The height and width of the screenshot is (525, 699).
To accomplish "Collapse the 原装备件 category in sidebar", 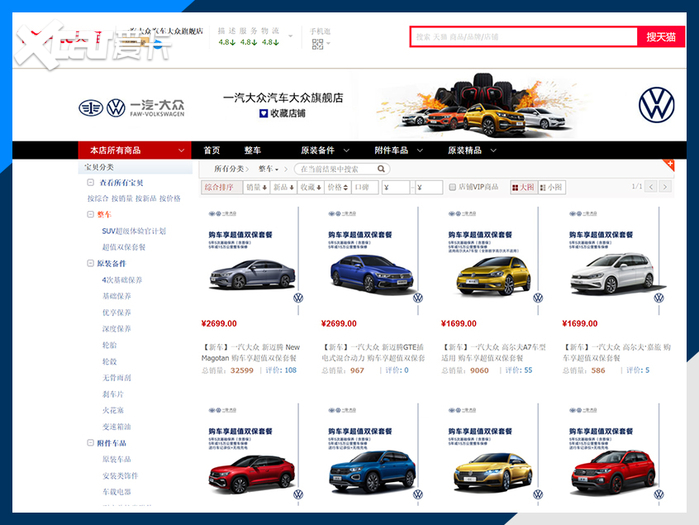I will point(90,263).
